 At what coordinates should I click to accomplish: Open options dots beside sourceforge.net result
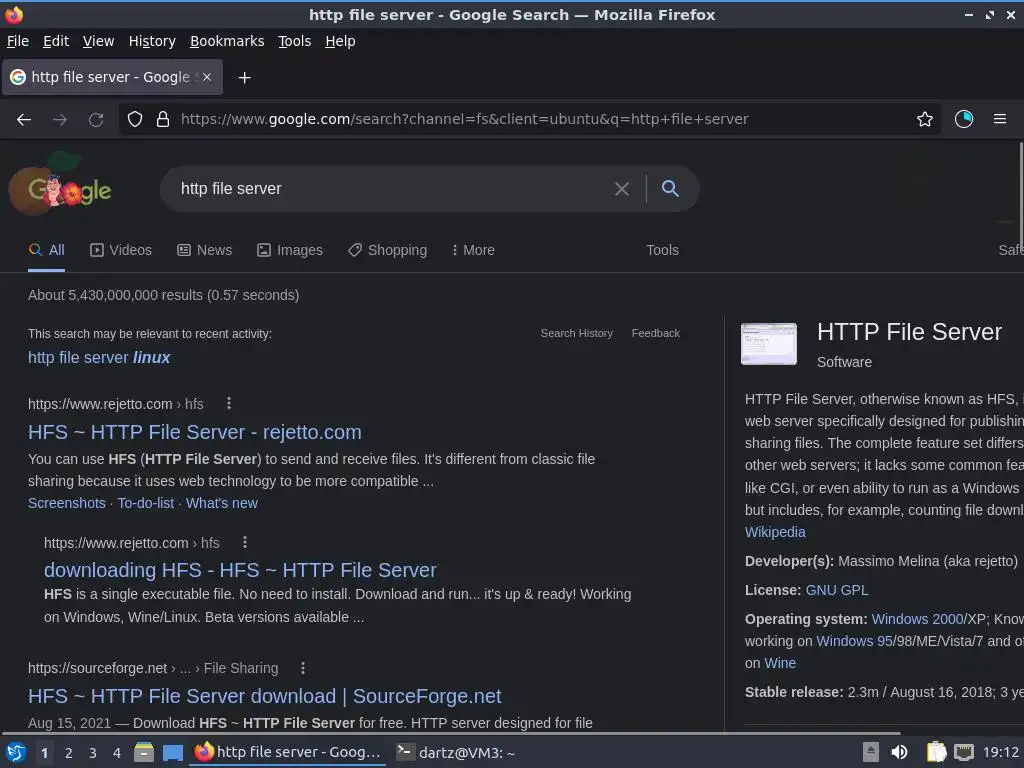(302, 668)
